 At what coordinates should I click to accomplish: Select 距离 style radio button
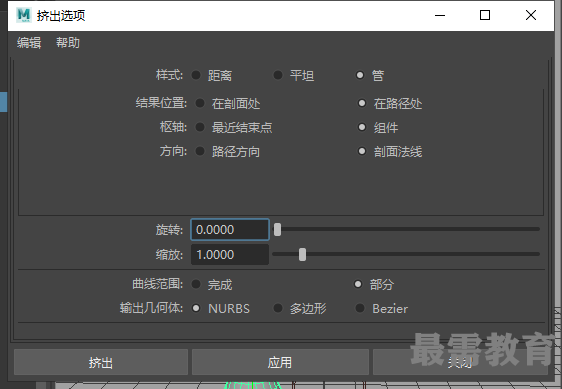point(196,75)
